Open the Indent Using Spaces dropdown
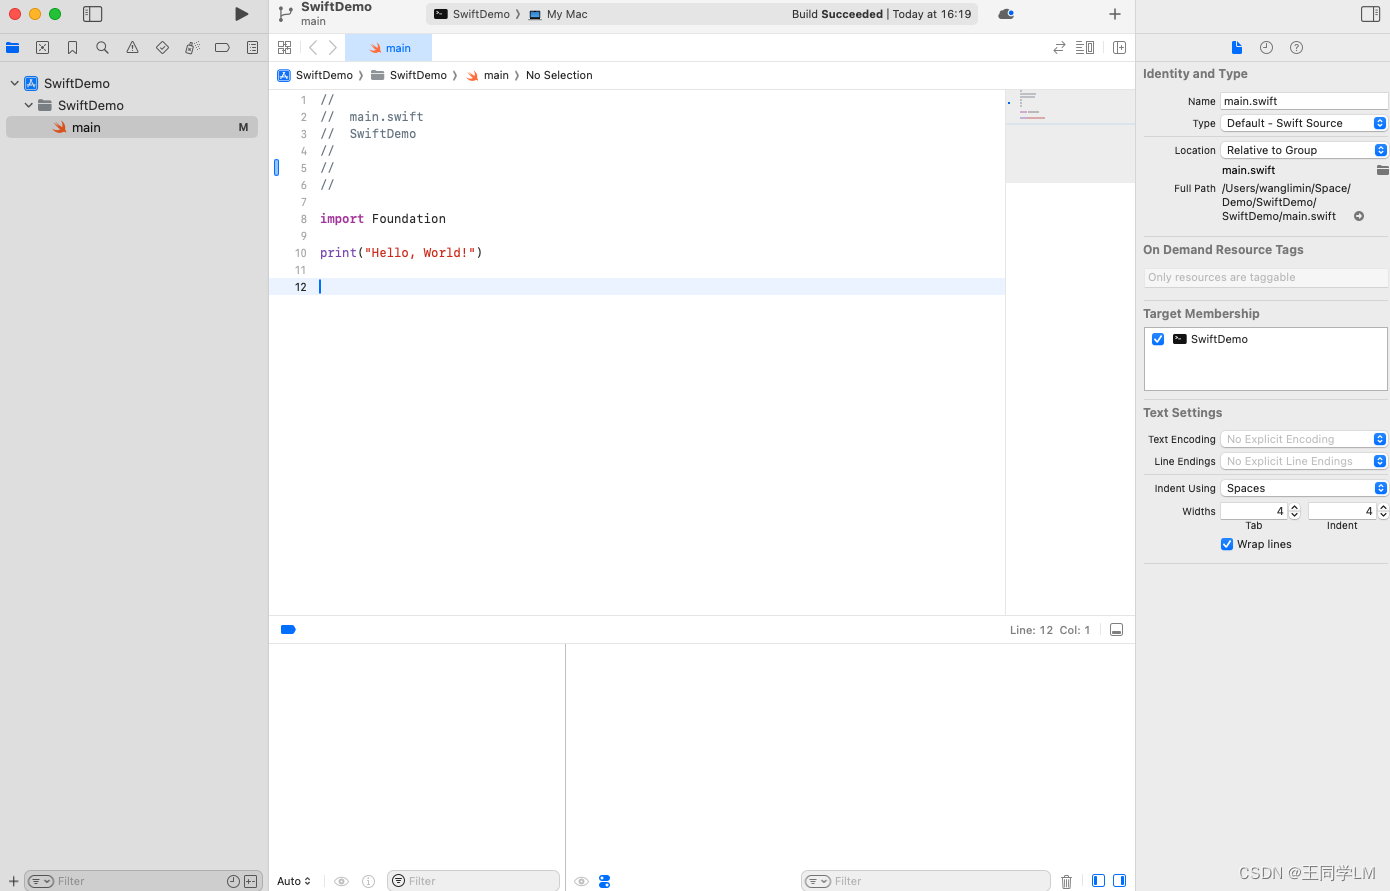 (x=1304, y=488)
